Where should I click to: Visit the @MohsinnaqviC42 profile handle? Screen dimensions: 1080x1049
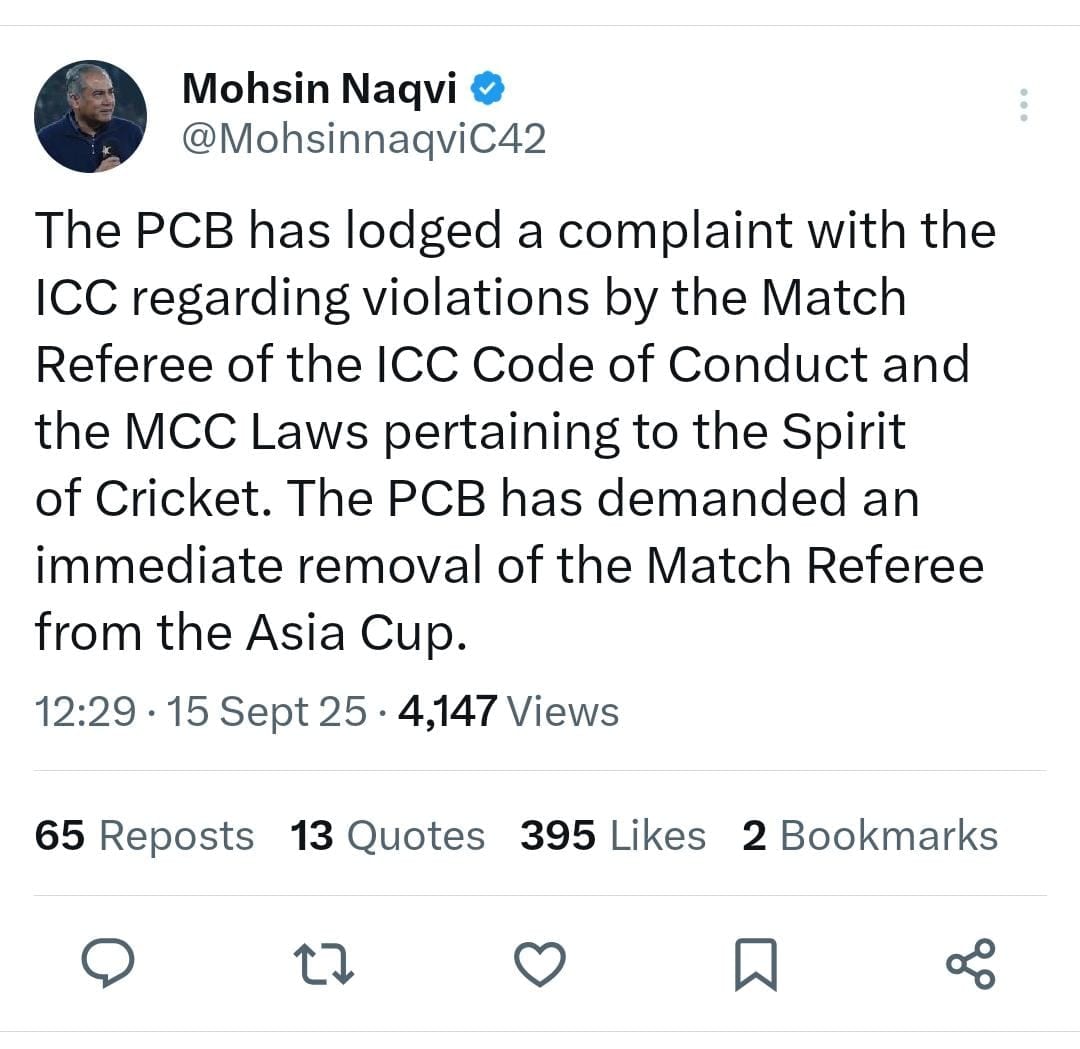pos(366,138)
